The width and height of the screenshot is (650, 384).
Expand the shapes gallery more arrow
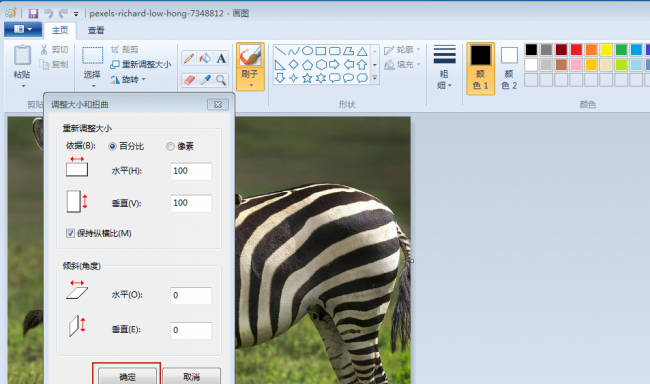click(x=375, y=78)
